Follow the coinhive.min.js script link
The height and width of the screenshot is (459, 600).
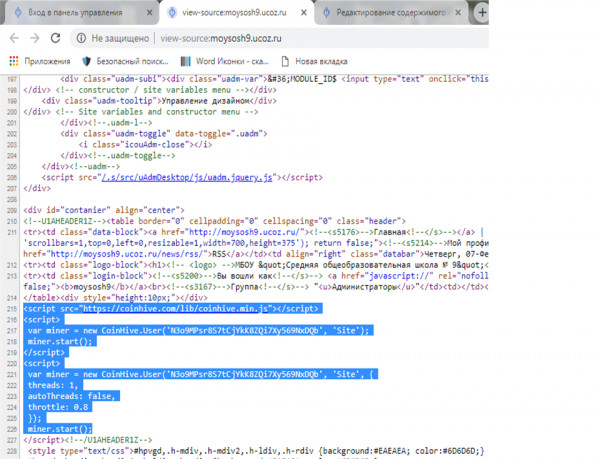tap(175, 309)
